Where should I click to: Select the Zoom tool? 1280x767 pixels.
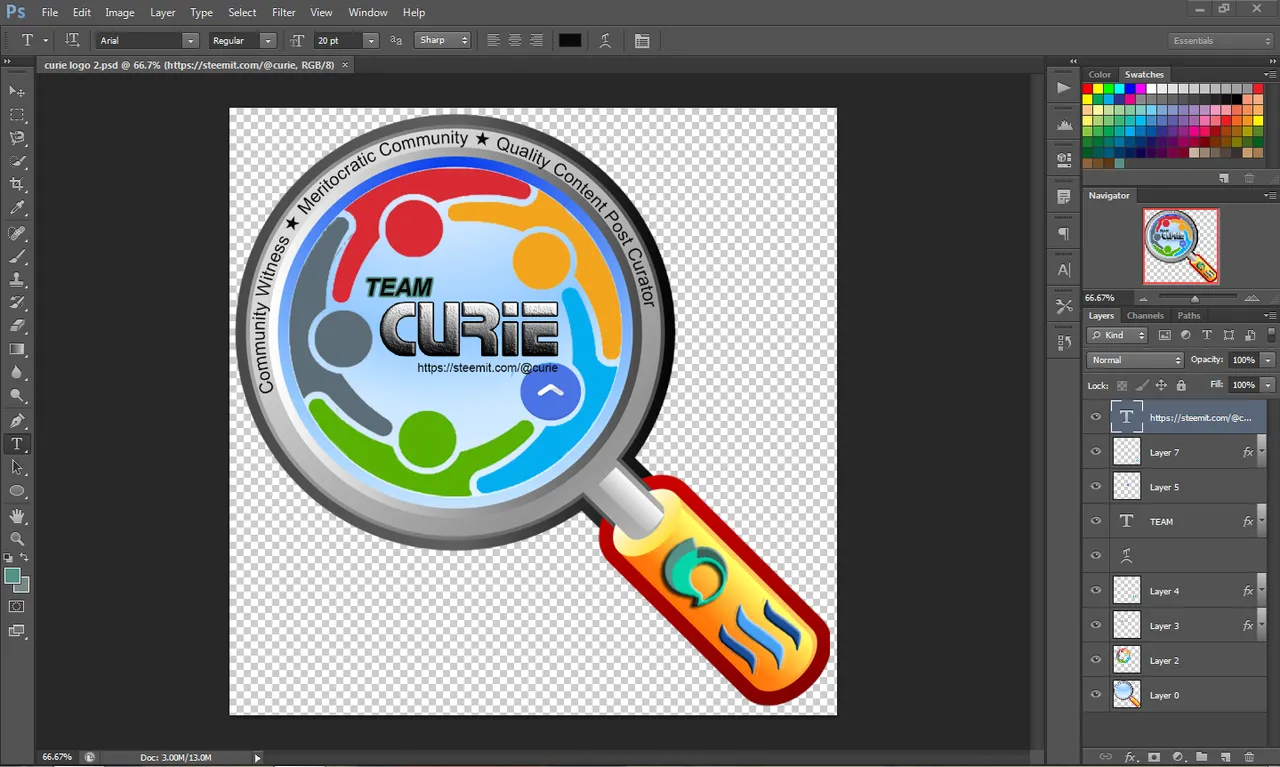point(17,539)
